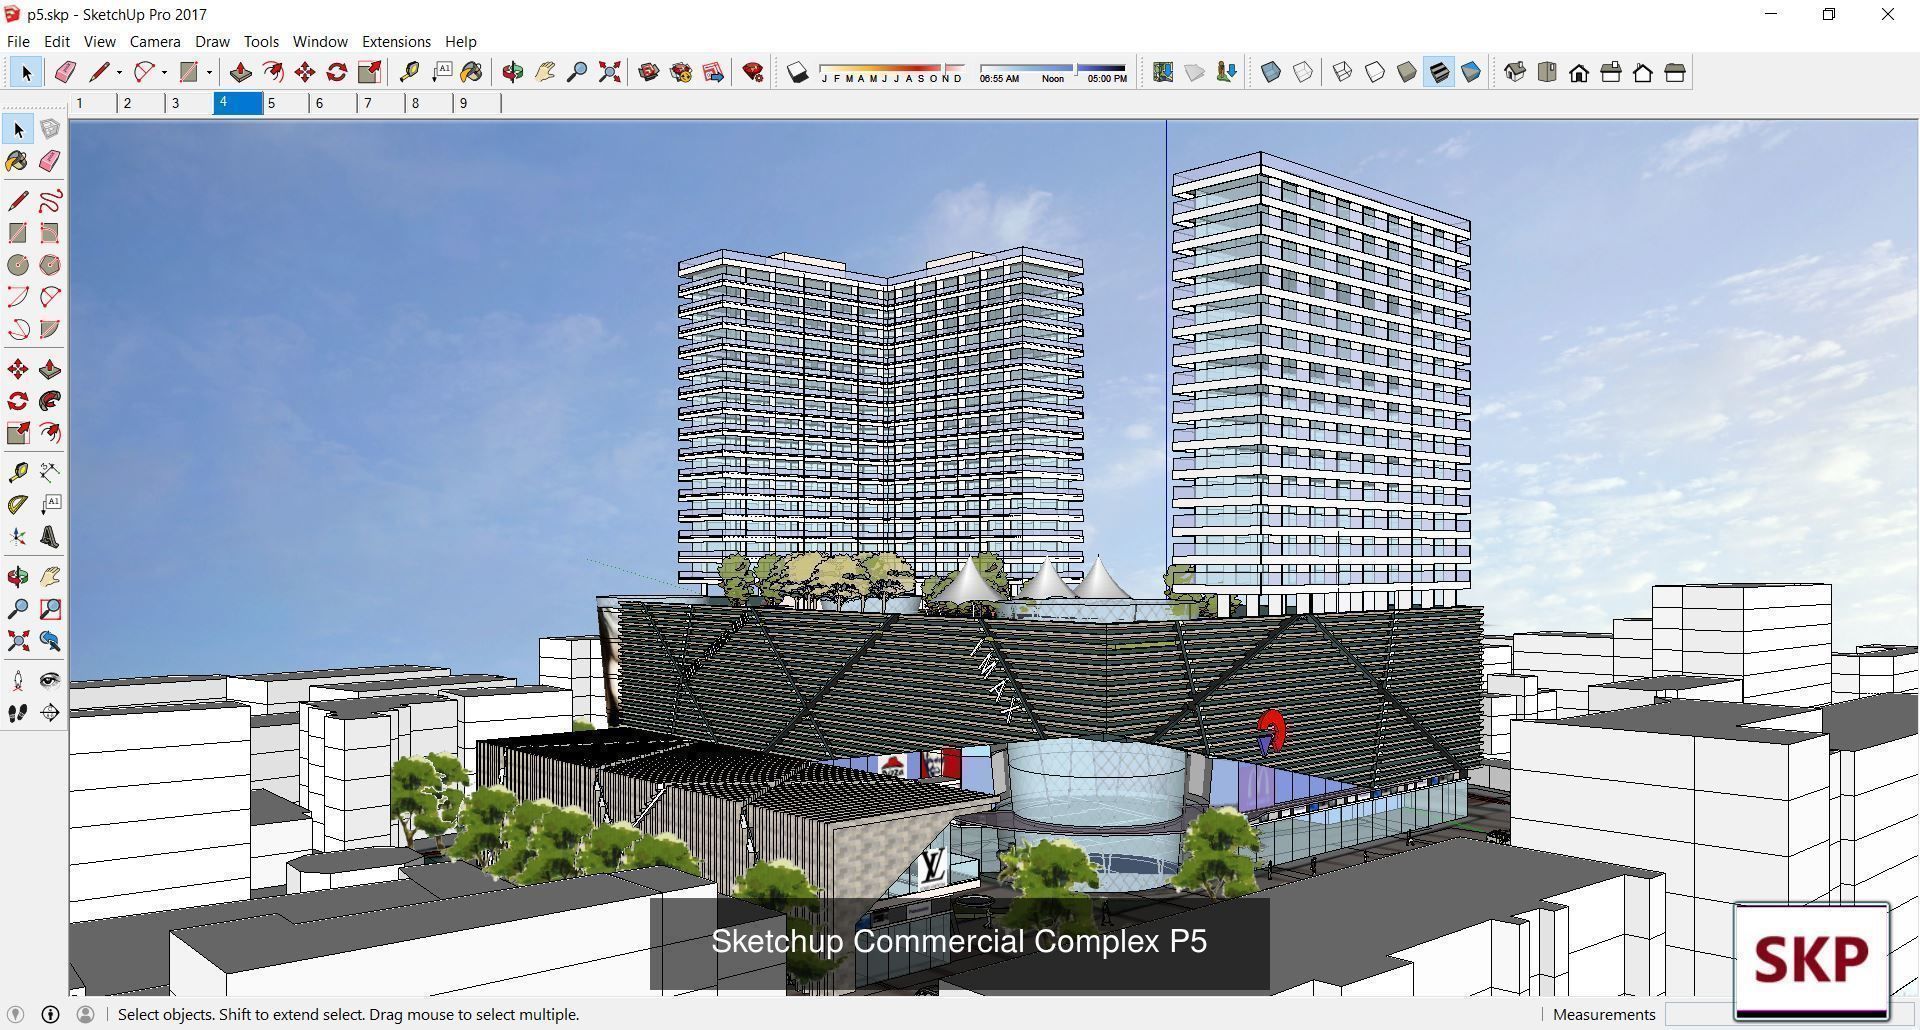Open the Draw menu
Viewport: 1920px width, 1030px height.
pyautogui.click(x=212, y=41)
